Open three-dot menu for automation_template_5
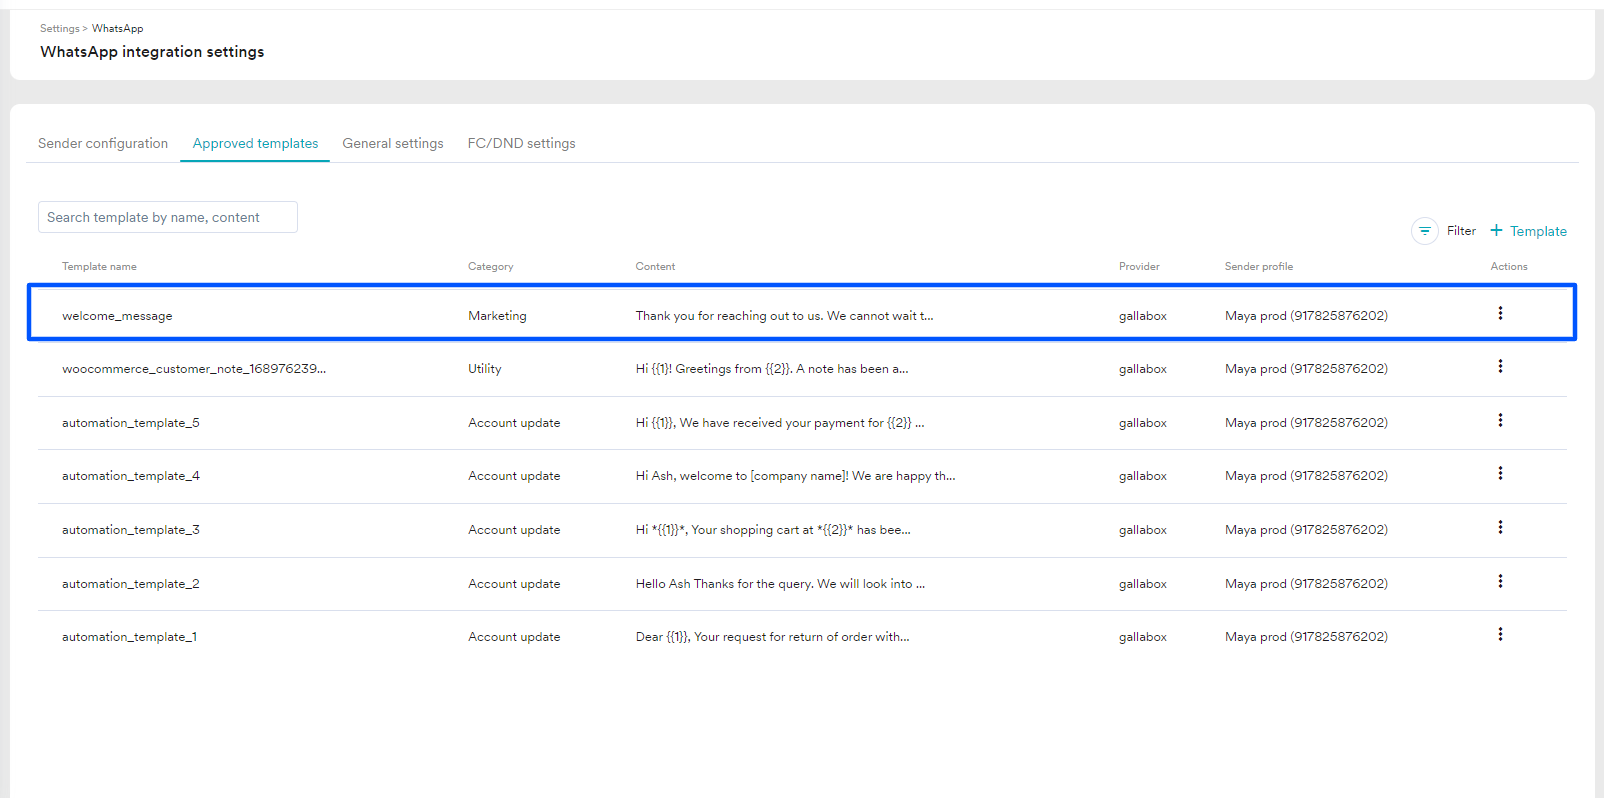The width and height of the screenshot is (1604, 798). click(x=1500, y=421)
